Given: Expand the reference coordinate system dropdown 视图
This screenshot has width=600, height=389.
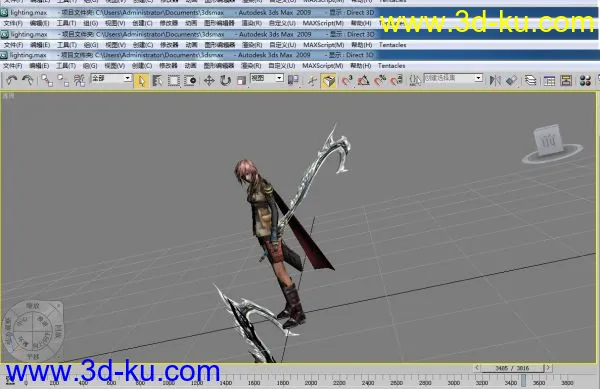Looking at the screenshot, I should coord(279,78).
